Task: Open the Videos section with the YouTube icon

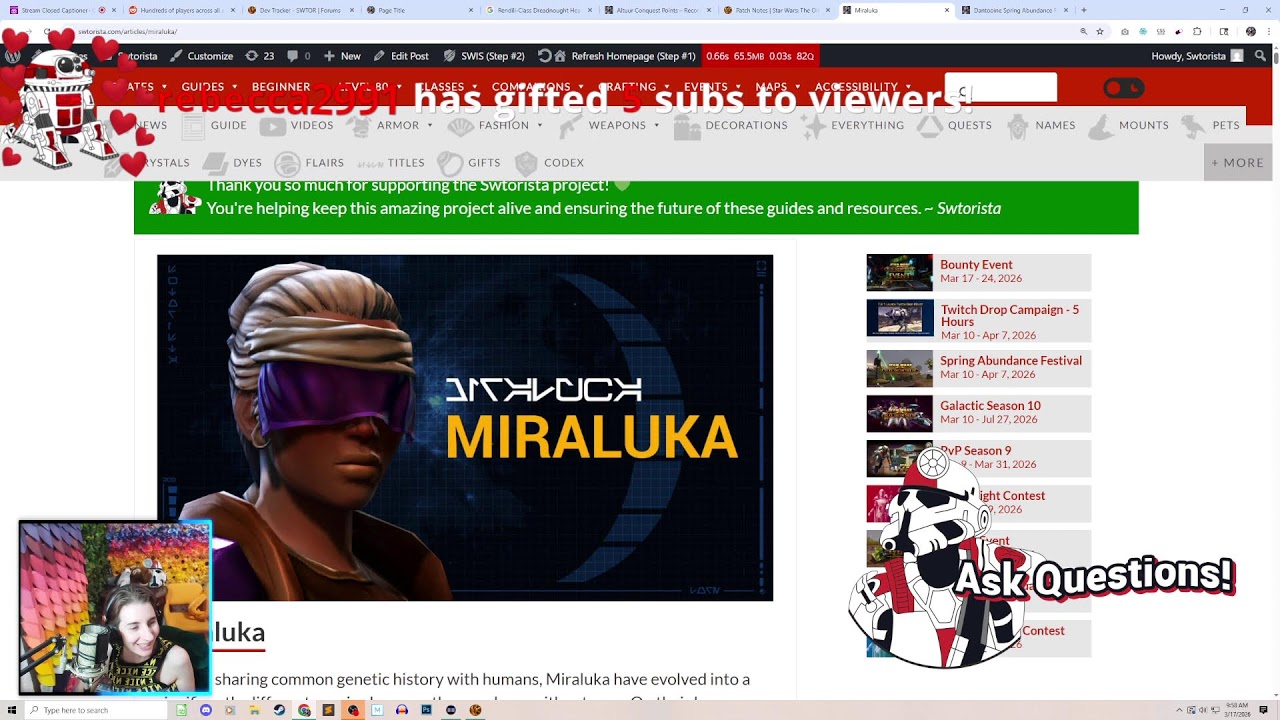Action: click(296, 125)
